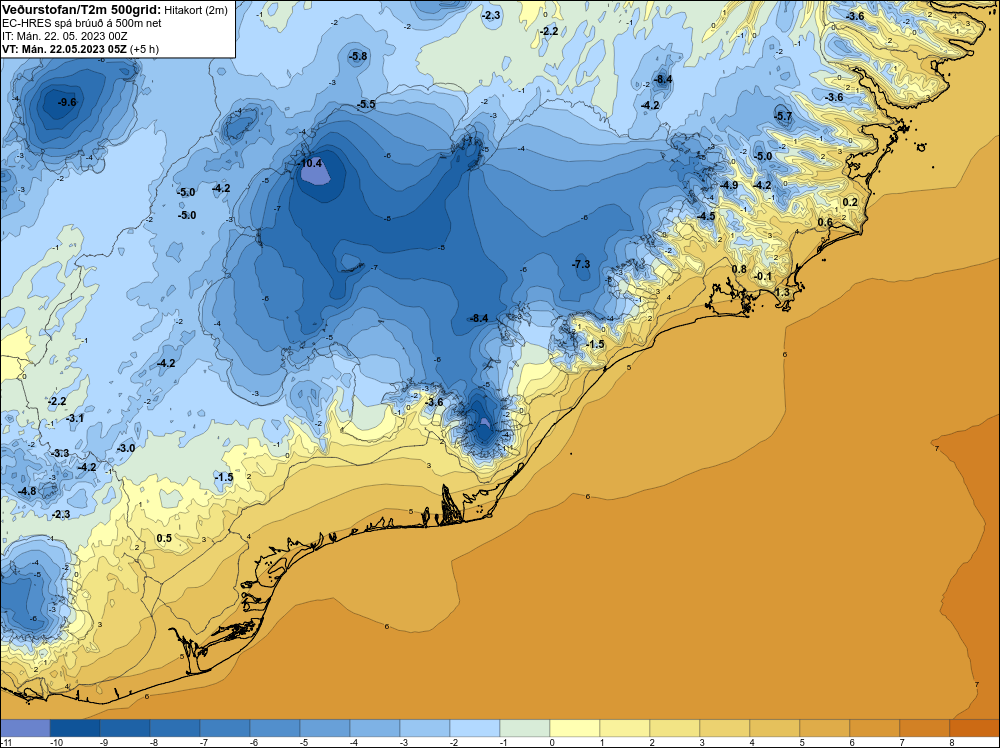The image size is (1000, 748).
Task: Click the light blue legend swatch between -2 and -1
Action: (474, 728)
